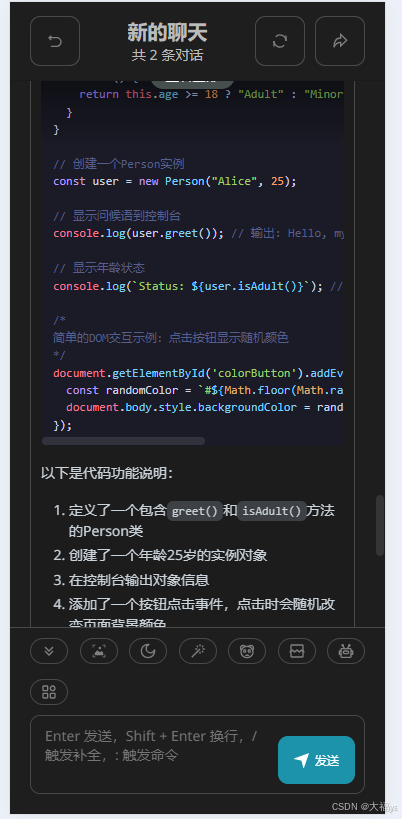Click the 新的聊天 chat title
402x819 pixels.
pos(167,33)
